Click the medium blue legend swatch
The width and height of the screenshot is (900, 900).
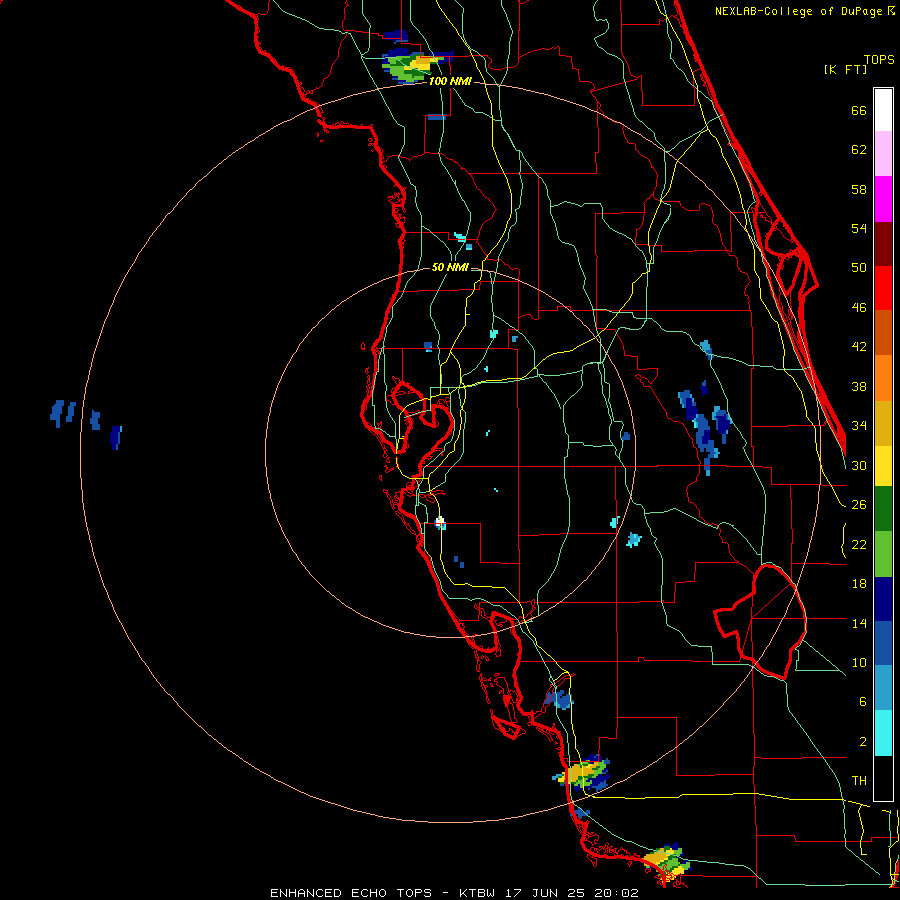pyautogui.click(x=883, y=643)
